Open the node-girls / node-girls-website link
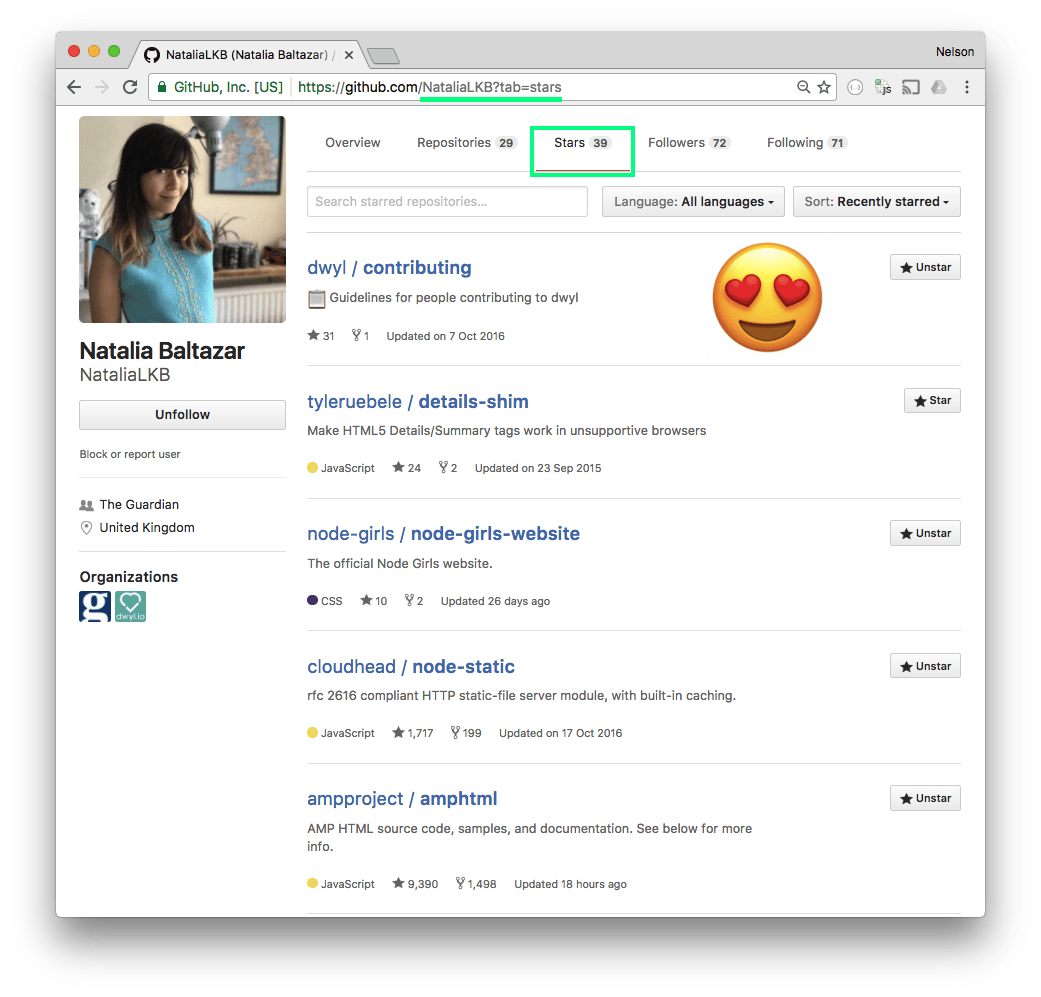This screenshot has width=1041, height=997. 443,534
